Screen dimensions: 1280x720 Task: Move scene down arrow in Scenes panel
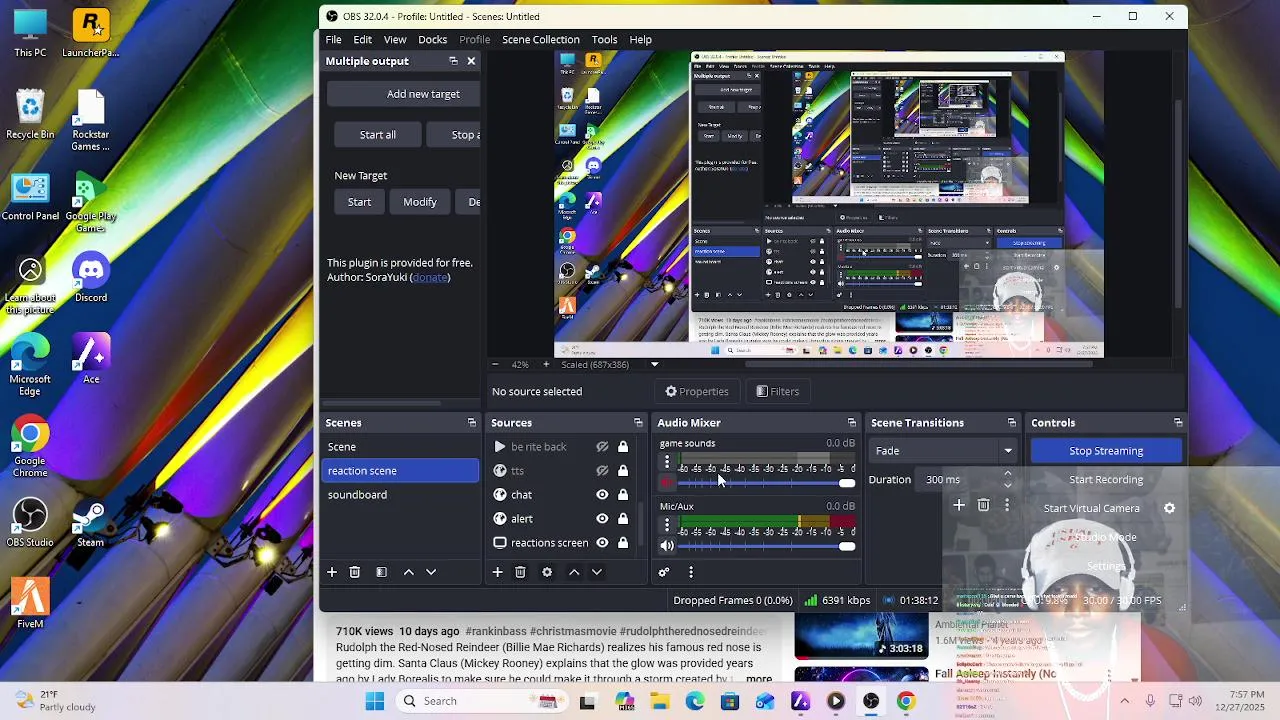(431, 572)
